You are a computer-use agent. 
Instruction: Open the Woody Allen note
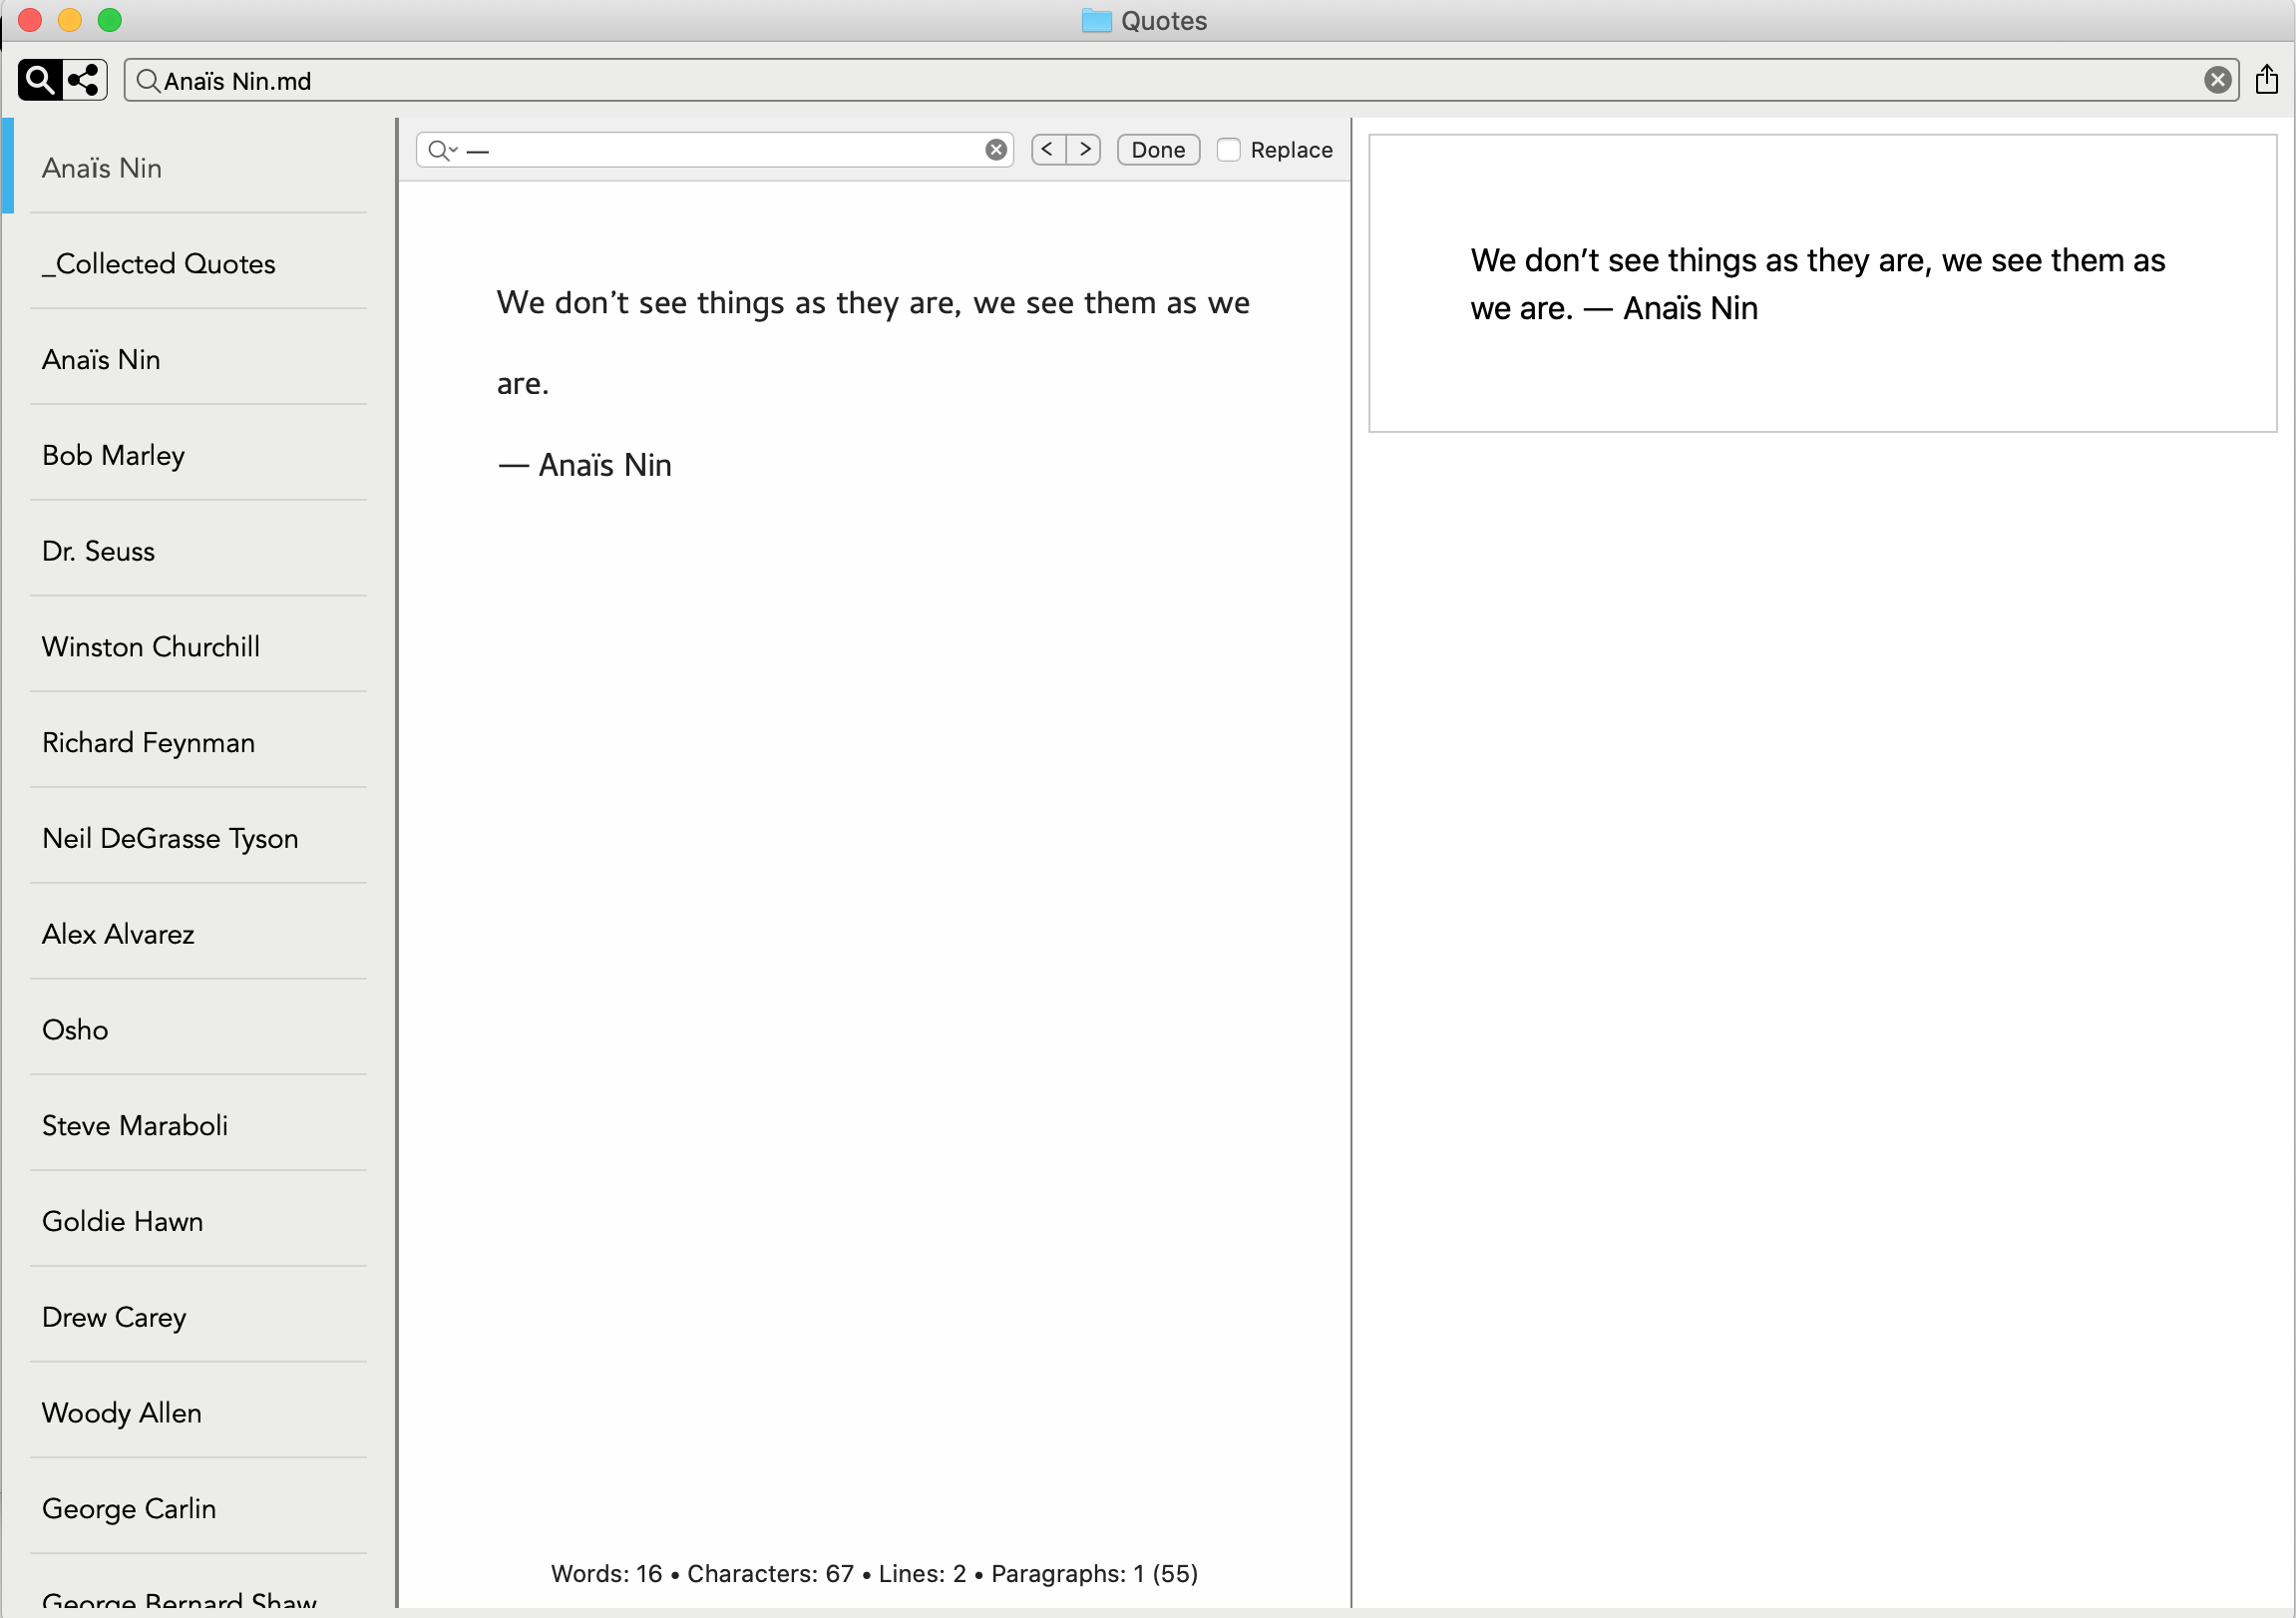(x=122, y=1413)
